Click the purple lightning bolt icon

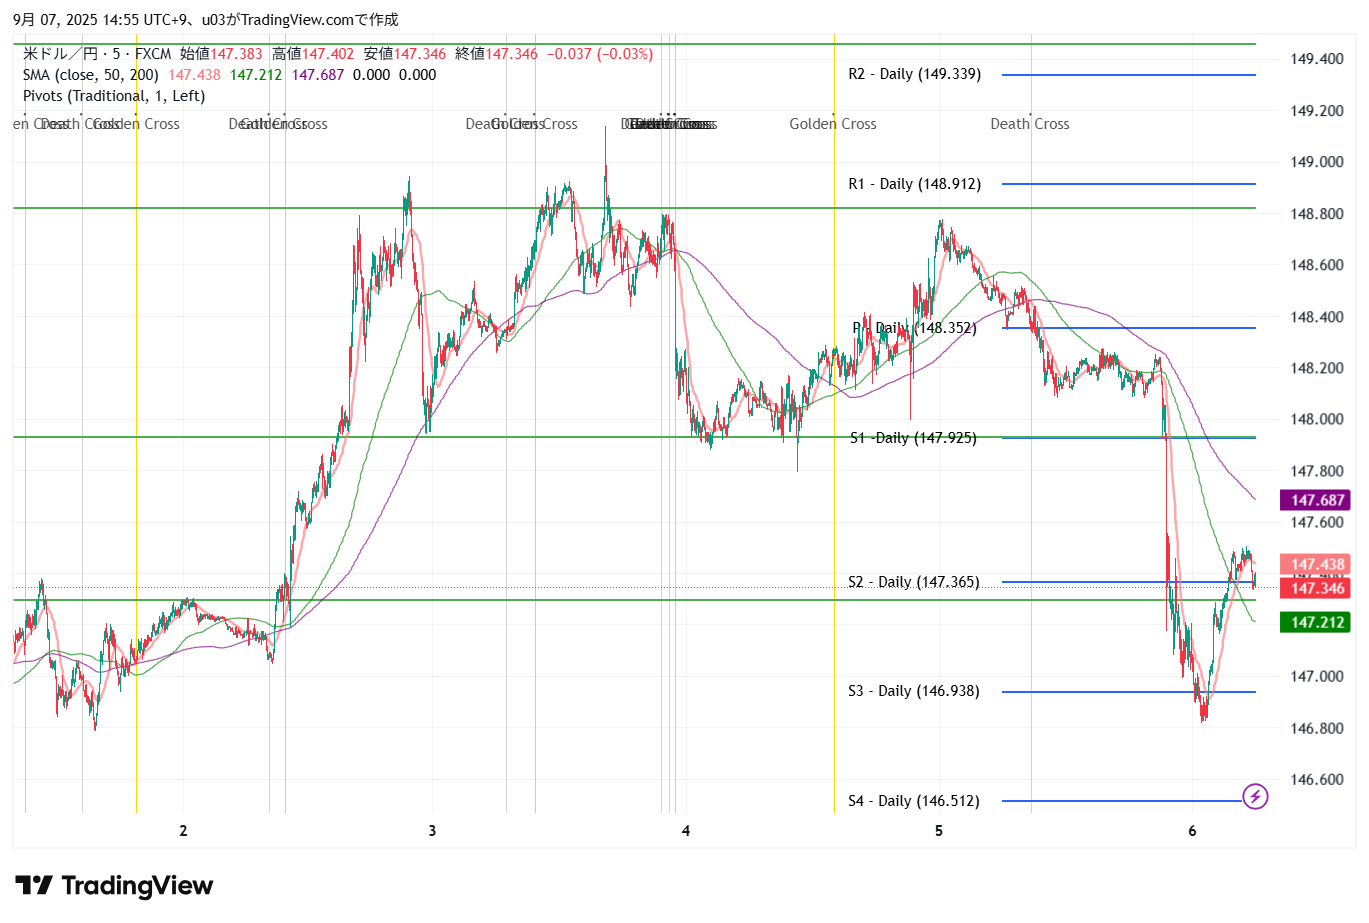click(x=1255, y=797)
